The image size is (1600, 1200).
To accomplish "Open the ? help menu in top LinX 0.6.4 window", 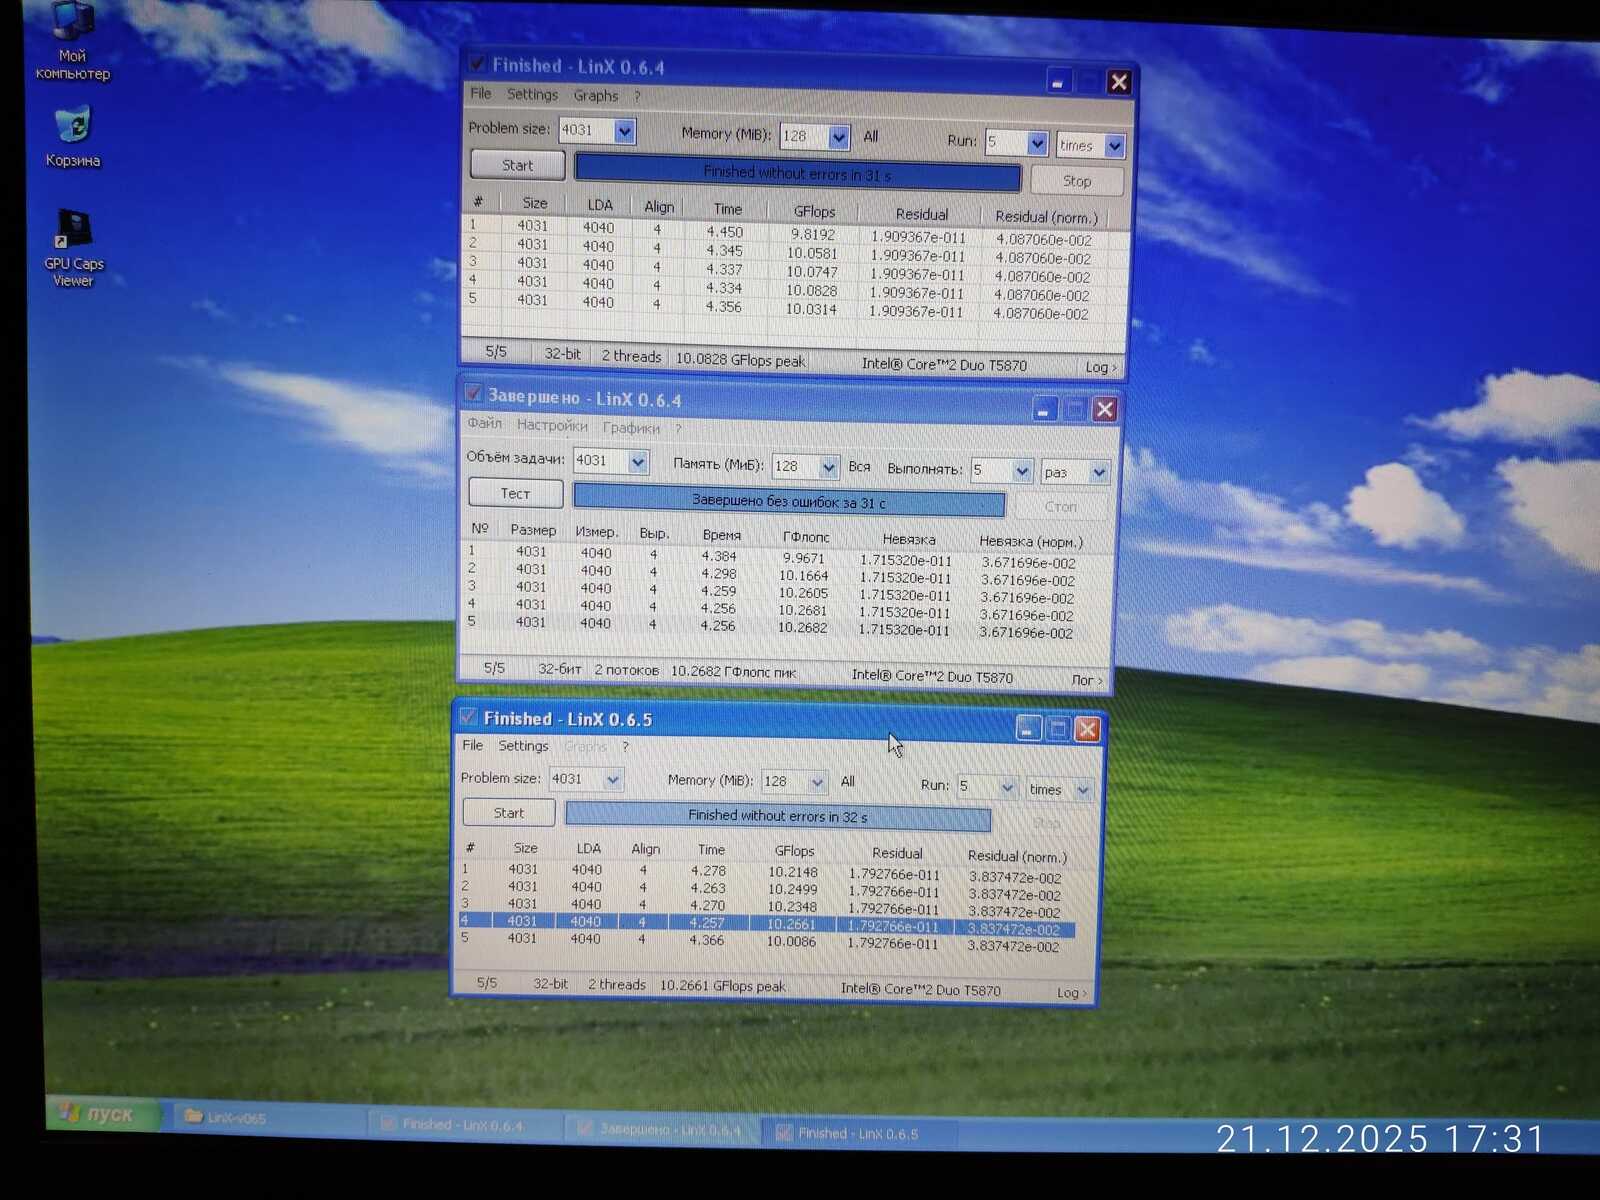I will [x=637, y=96].
